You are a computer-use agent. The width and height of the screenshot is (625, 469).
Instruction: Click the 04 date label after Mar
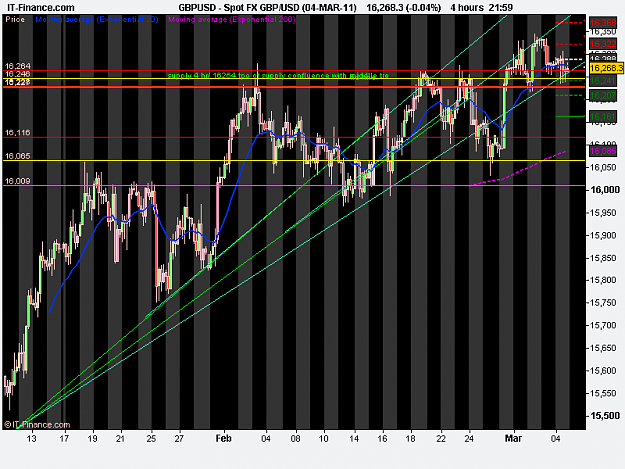556,438
